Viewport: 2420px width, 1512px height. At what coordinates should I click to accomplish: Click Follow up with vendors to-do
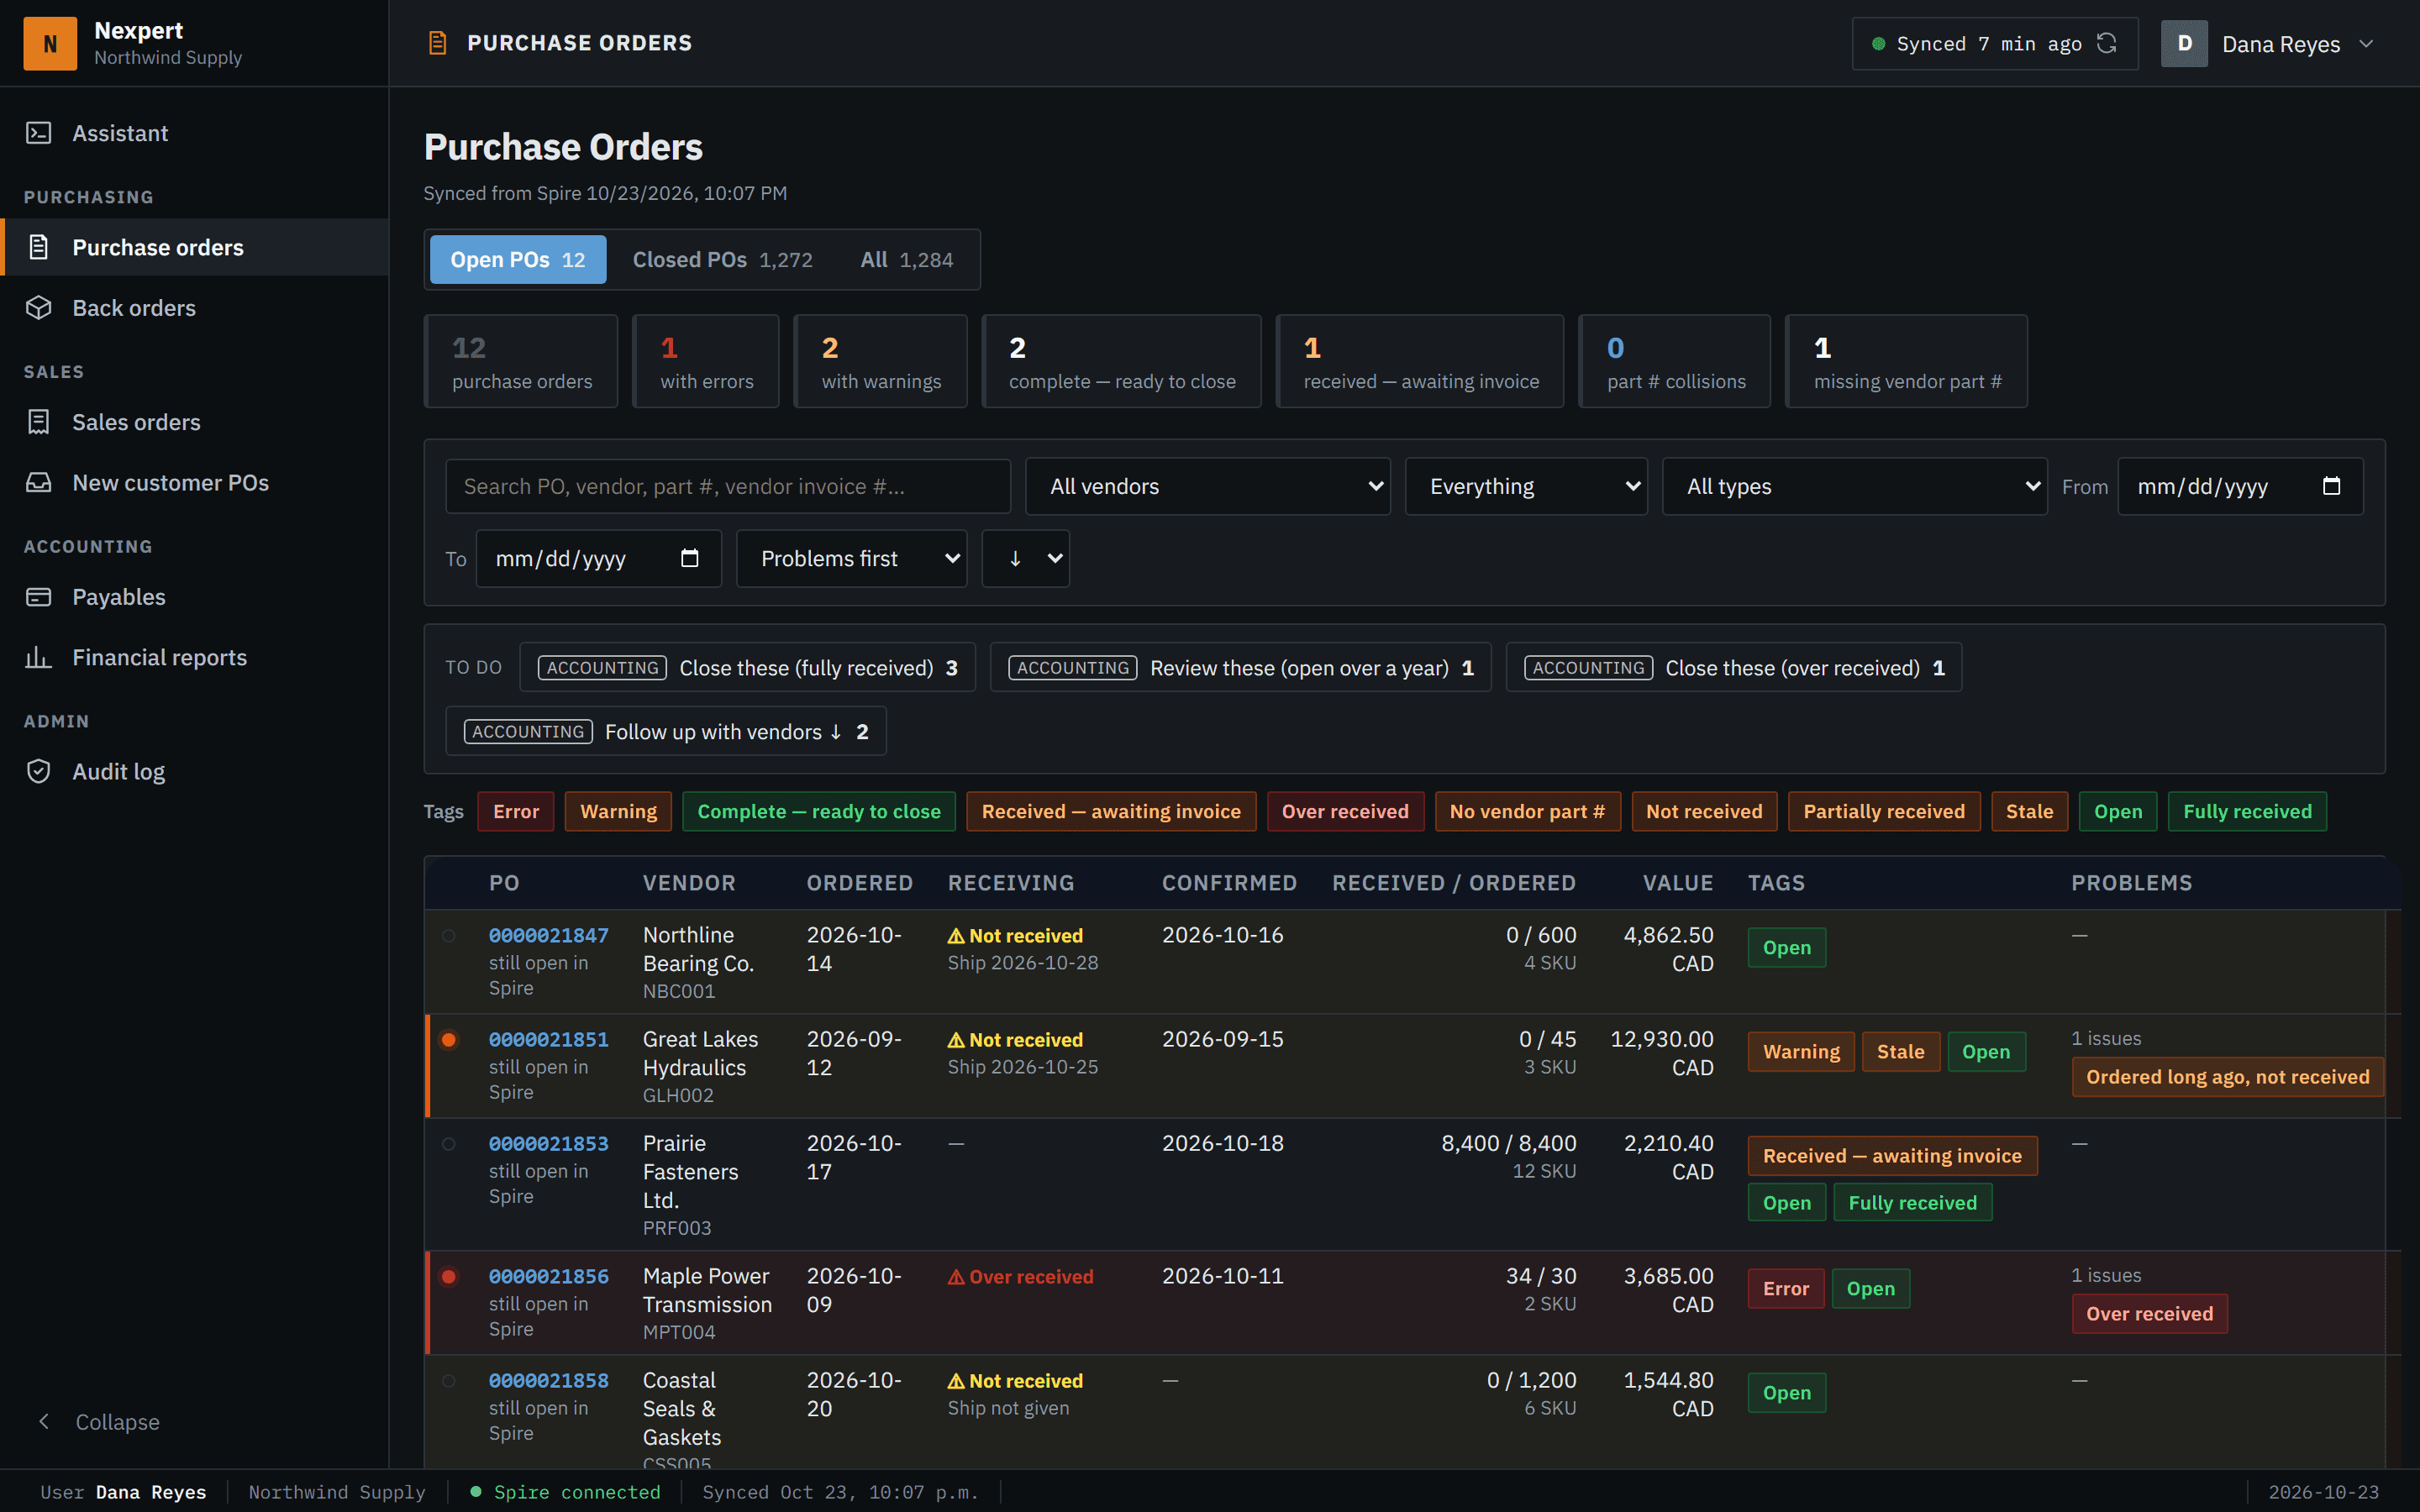tap(666, 731)
